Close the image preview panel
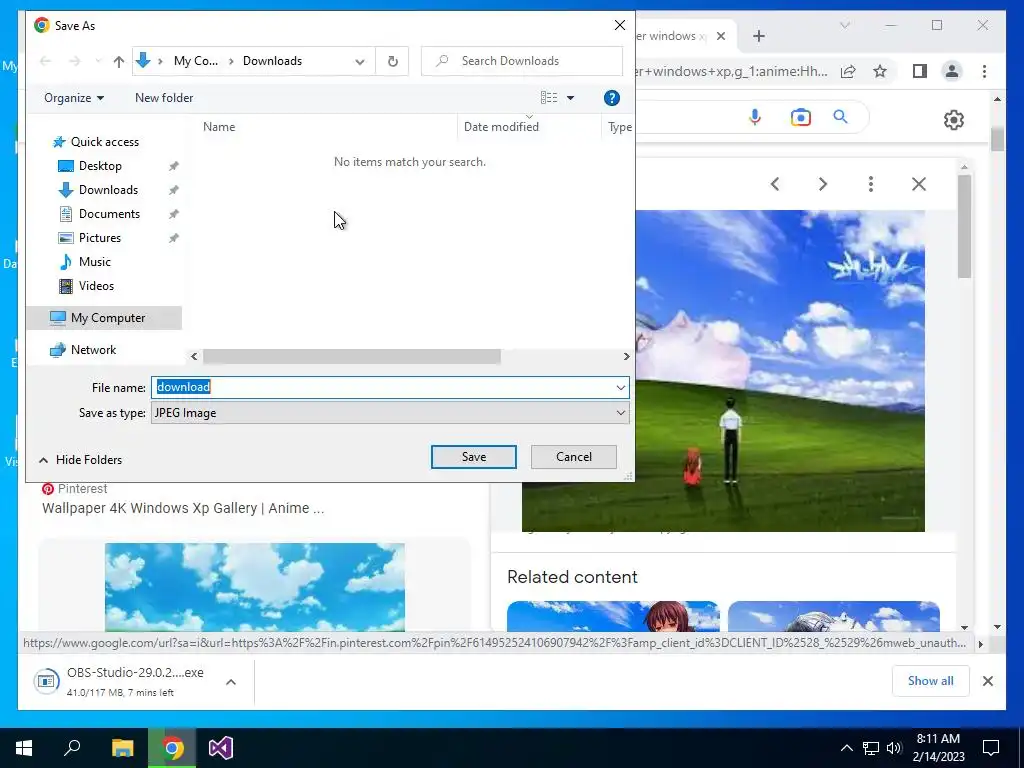This screenshot has width=1024, height=768. [919, 184]
